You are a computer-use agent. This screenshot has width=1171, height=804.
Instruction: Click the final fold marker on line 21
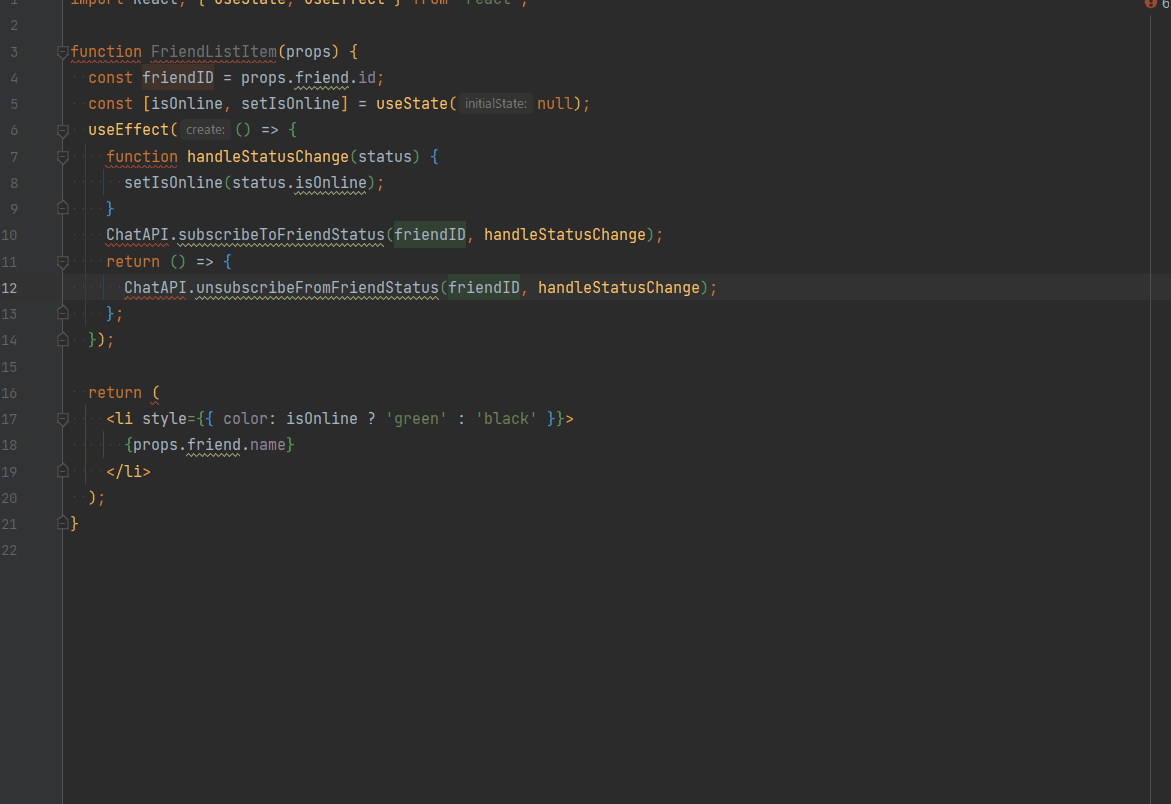coord(63,523)
